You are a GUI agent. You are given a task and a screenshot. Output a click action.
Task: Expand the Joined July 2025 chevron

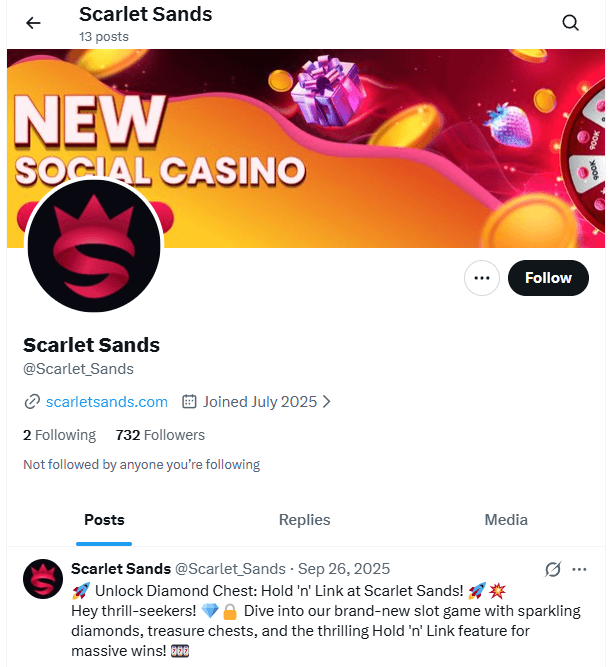pos(327,402)
